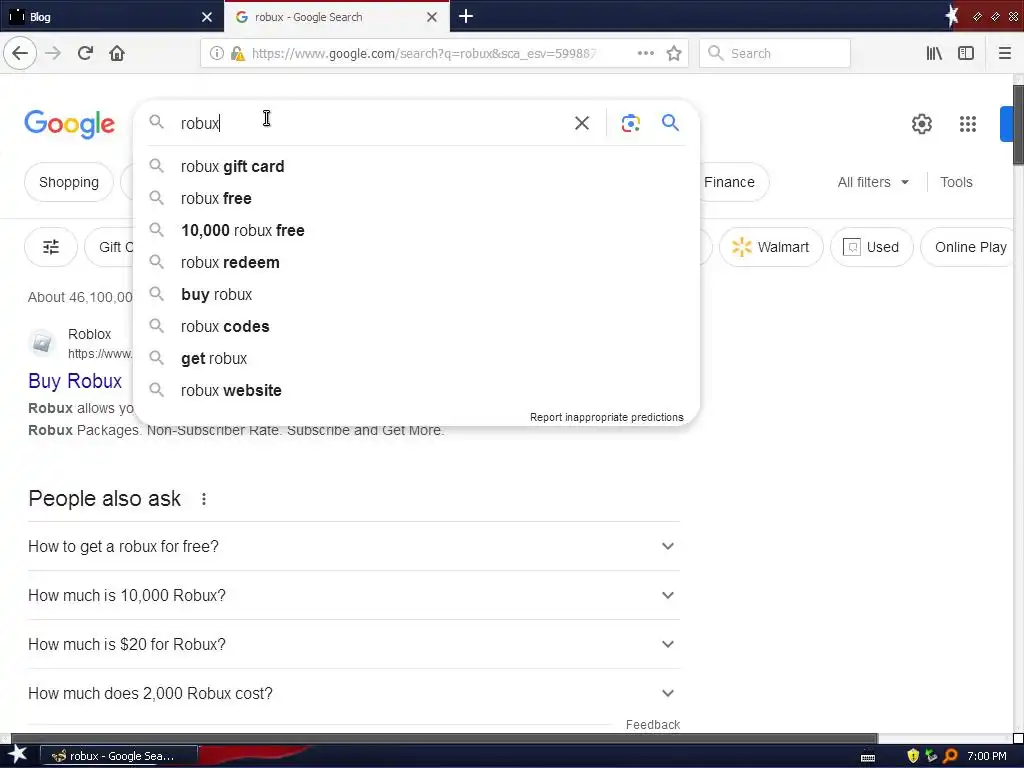Screen dimensions: 1024x768
Task: Choose suggestion robux gift card
Action: click(416, 167)
